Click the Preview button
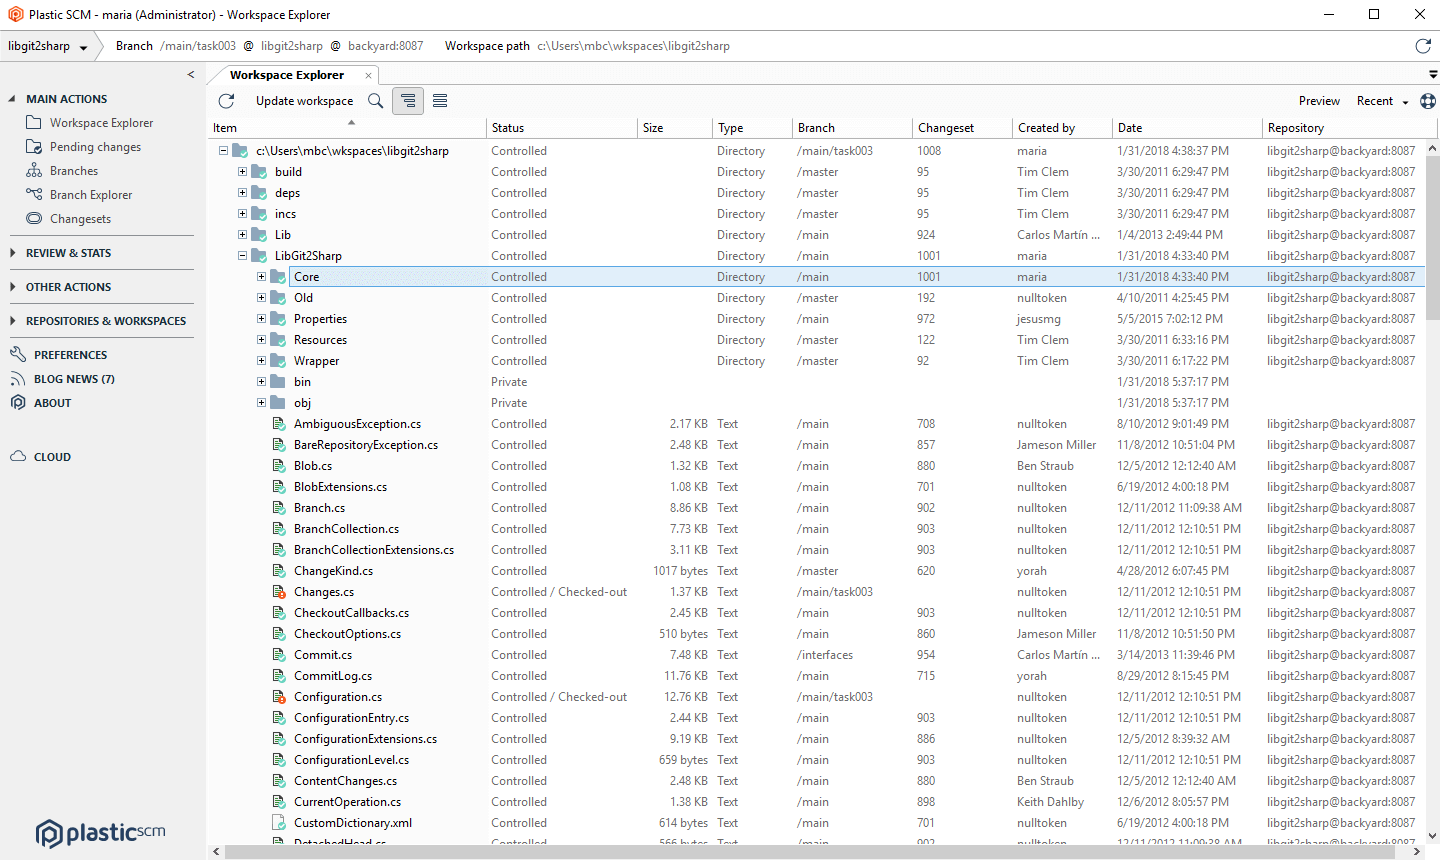 click(x=1319, y=101)
